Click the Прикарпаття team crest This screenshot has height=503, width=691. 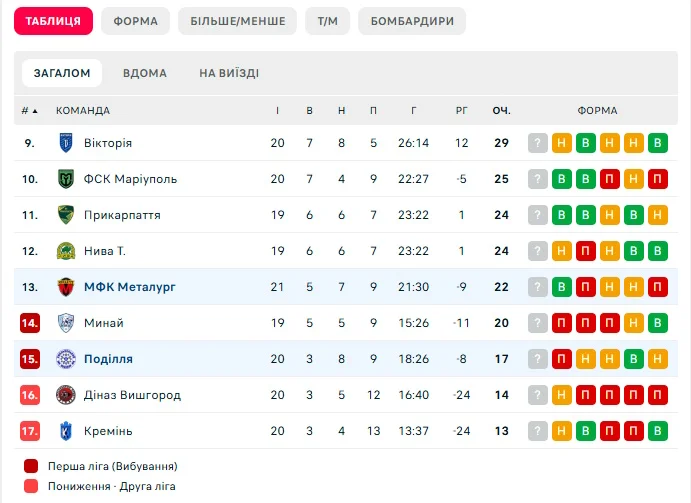[66, 215]
